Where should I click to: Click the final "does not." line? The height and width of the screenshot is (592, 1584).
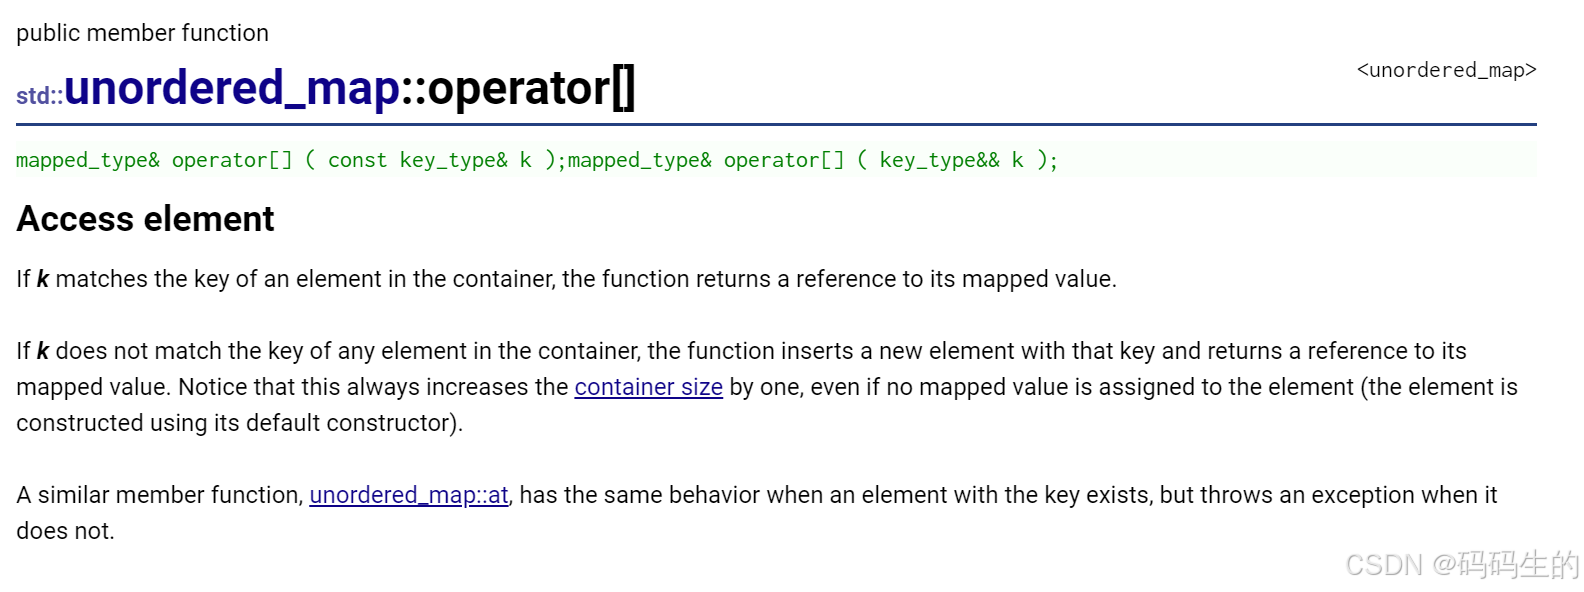[x=65, y=531]
